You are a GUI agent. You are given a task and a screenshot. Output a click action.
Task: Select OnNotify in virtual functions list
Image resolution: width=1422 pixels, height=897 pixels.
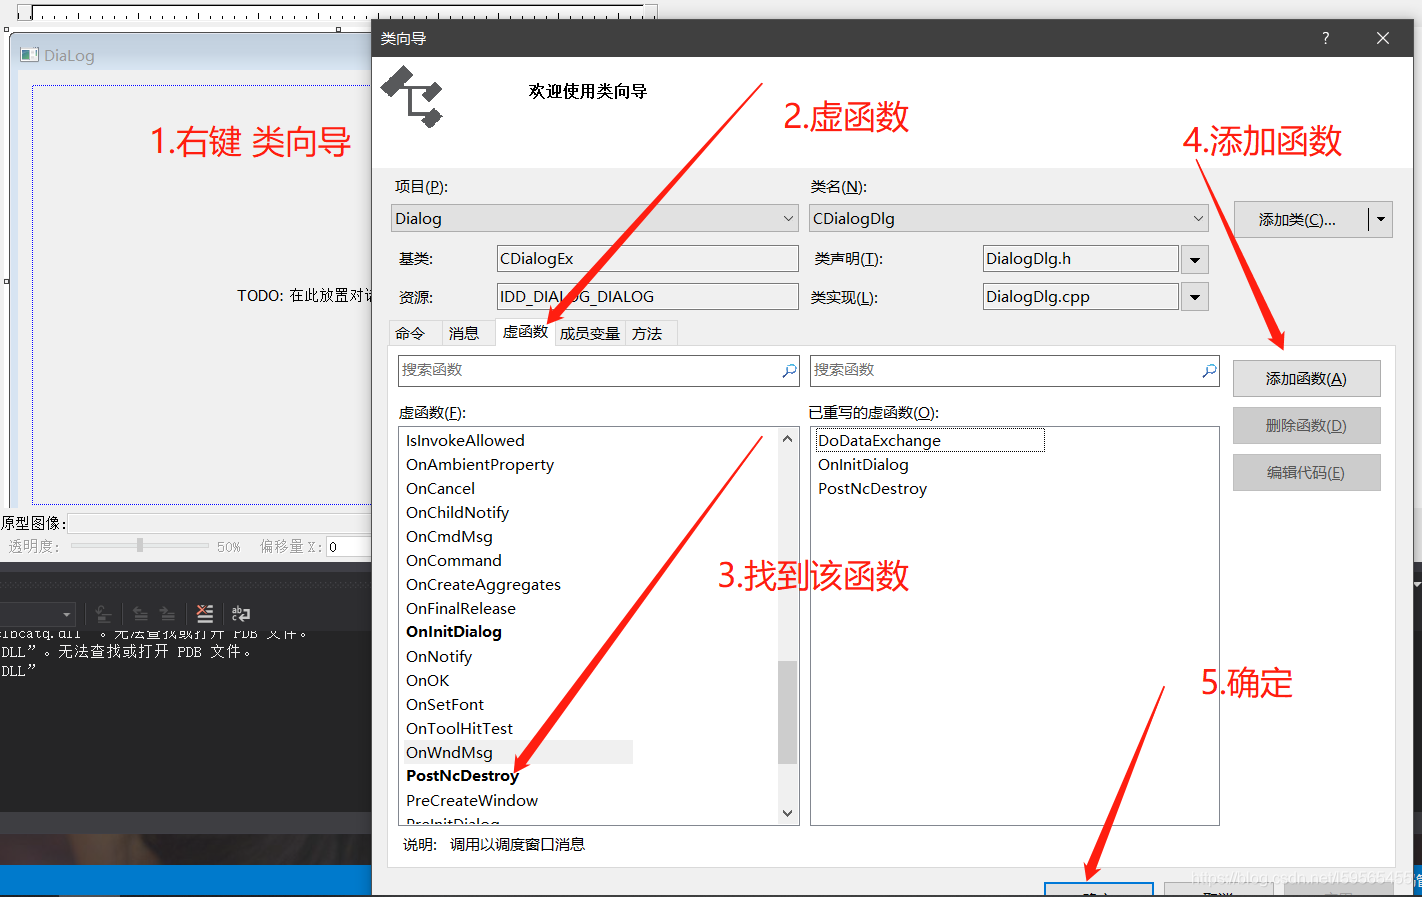[439, 656]
